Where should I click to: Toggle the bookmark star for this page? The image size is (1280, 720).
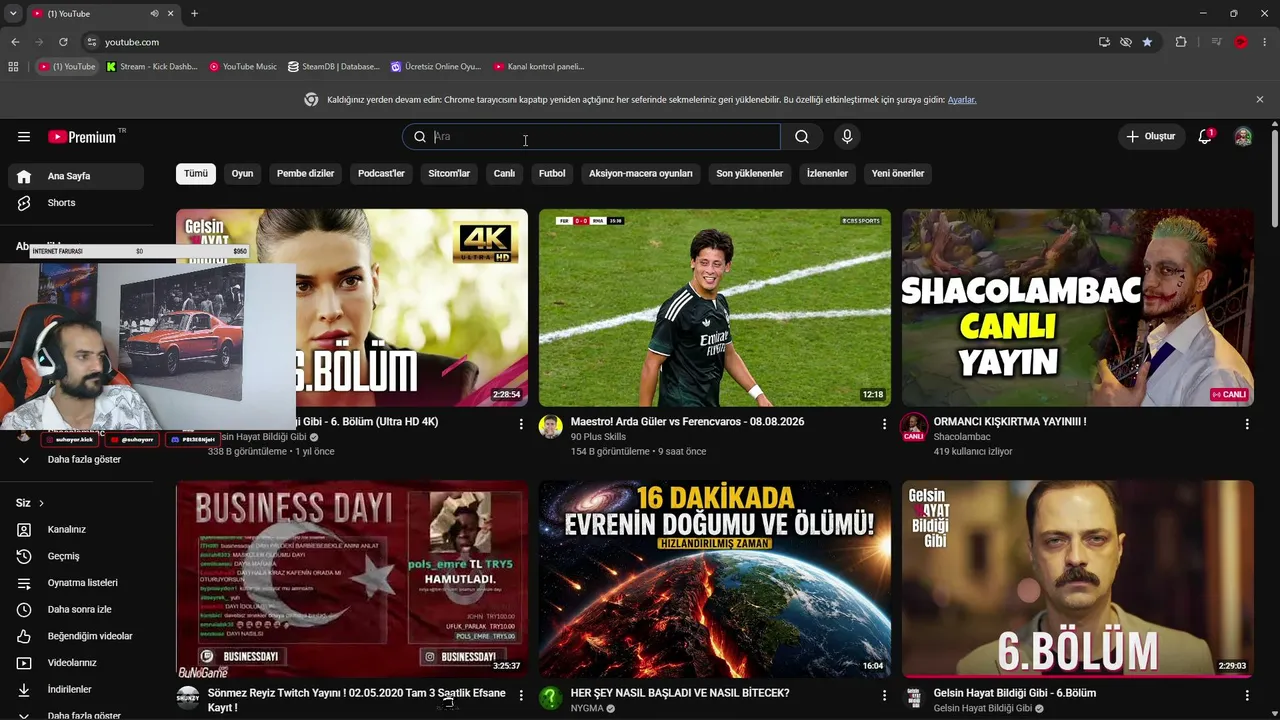click(x=1147, y=42)
